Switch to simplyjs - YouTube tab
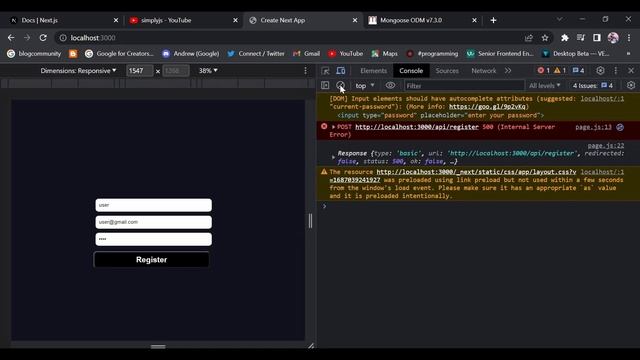640x360 pixels. pyautogui.click(x=182, y=20)
